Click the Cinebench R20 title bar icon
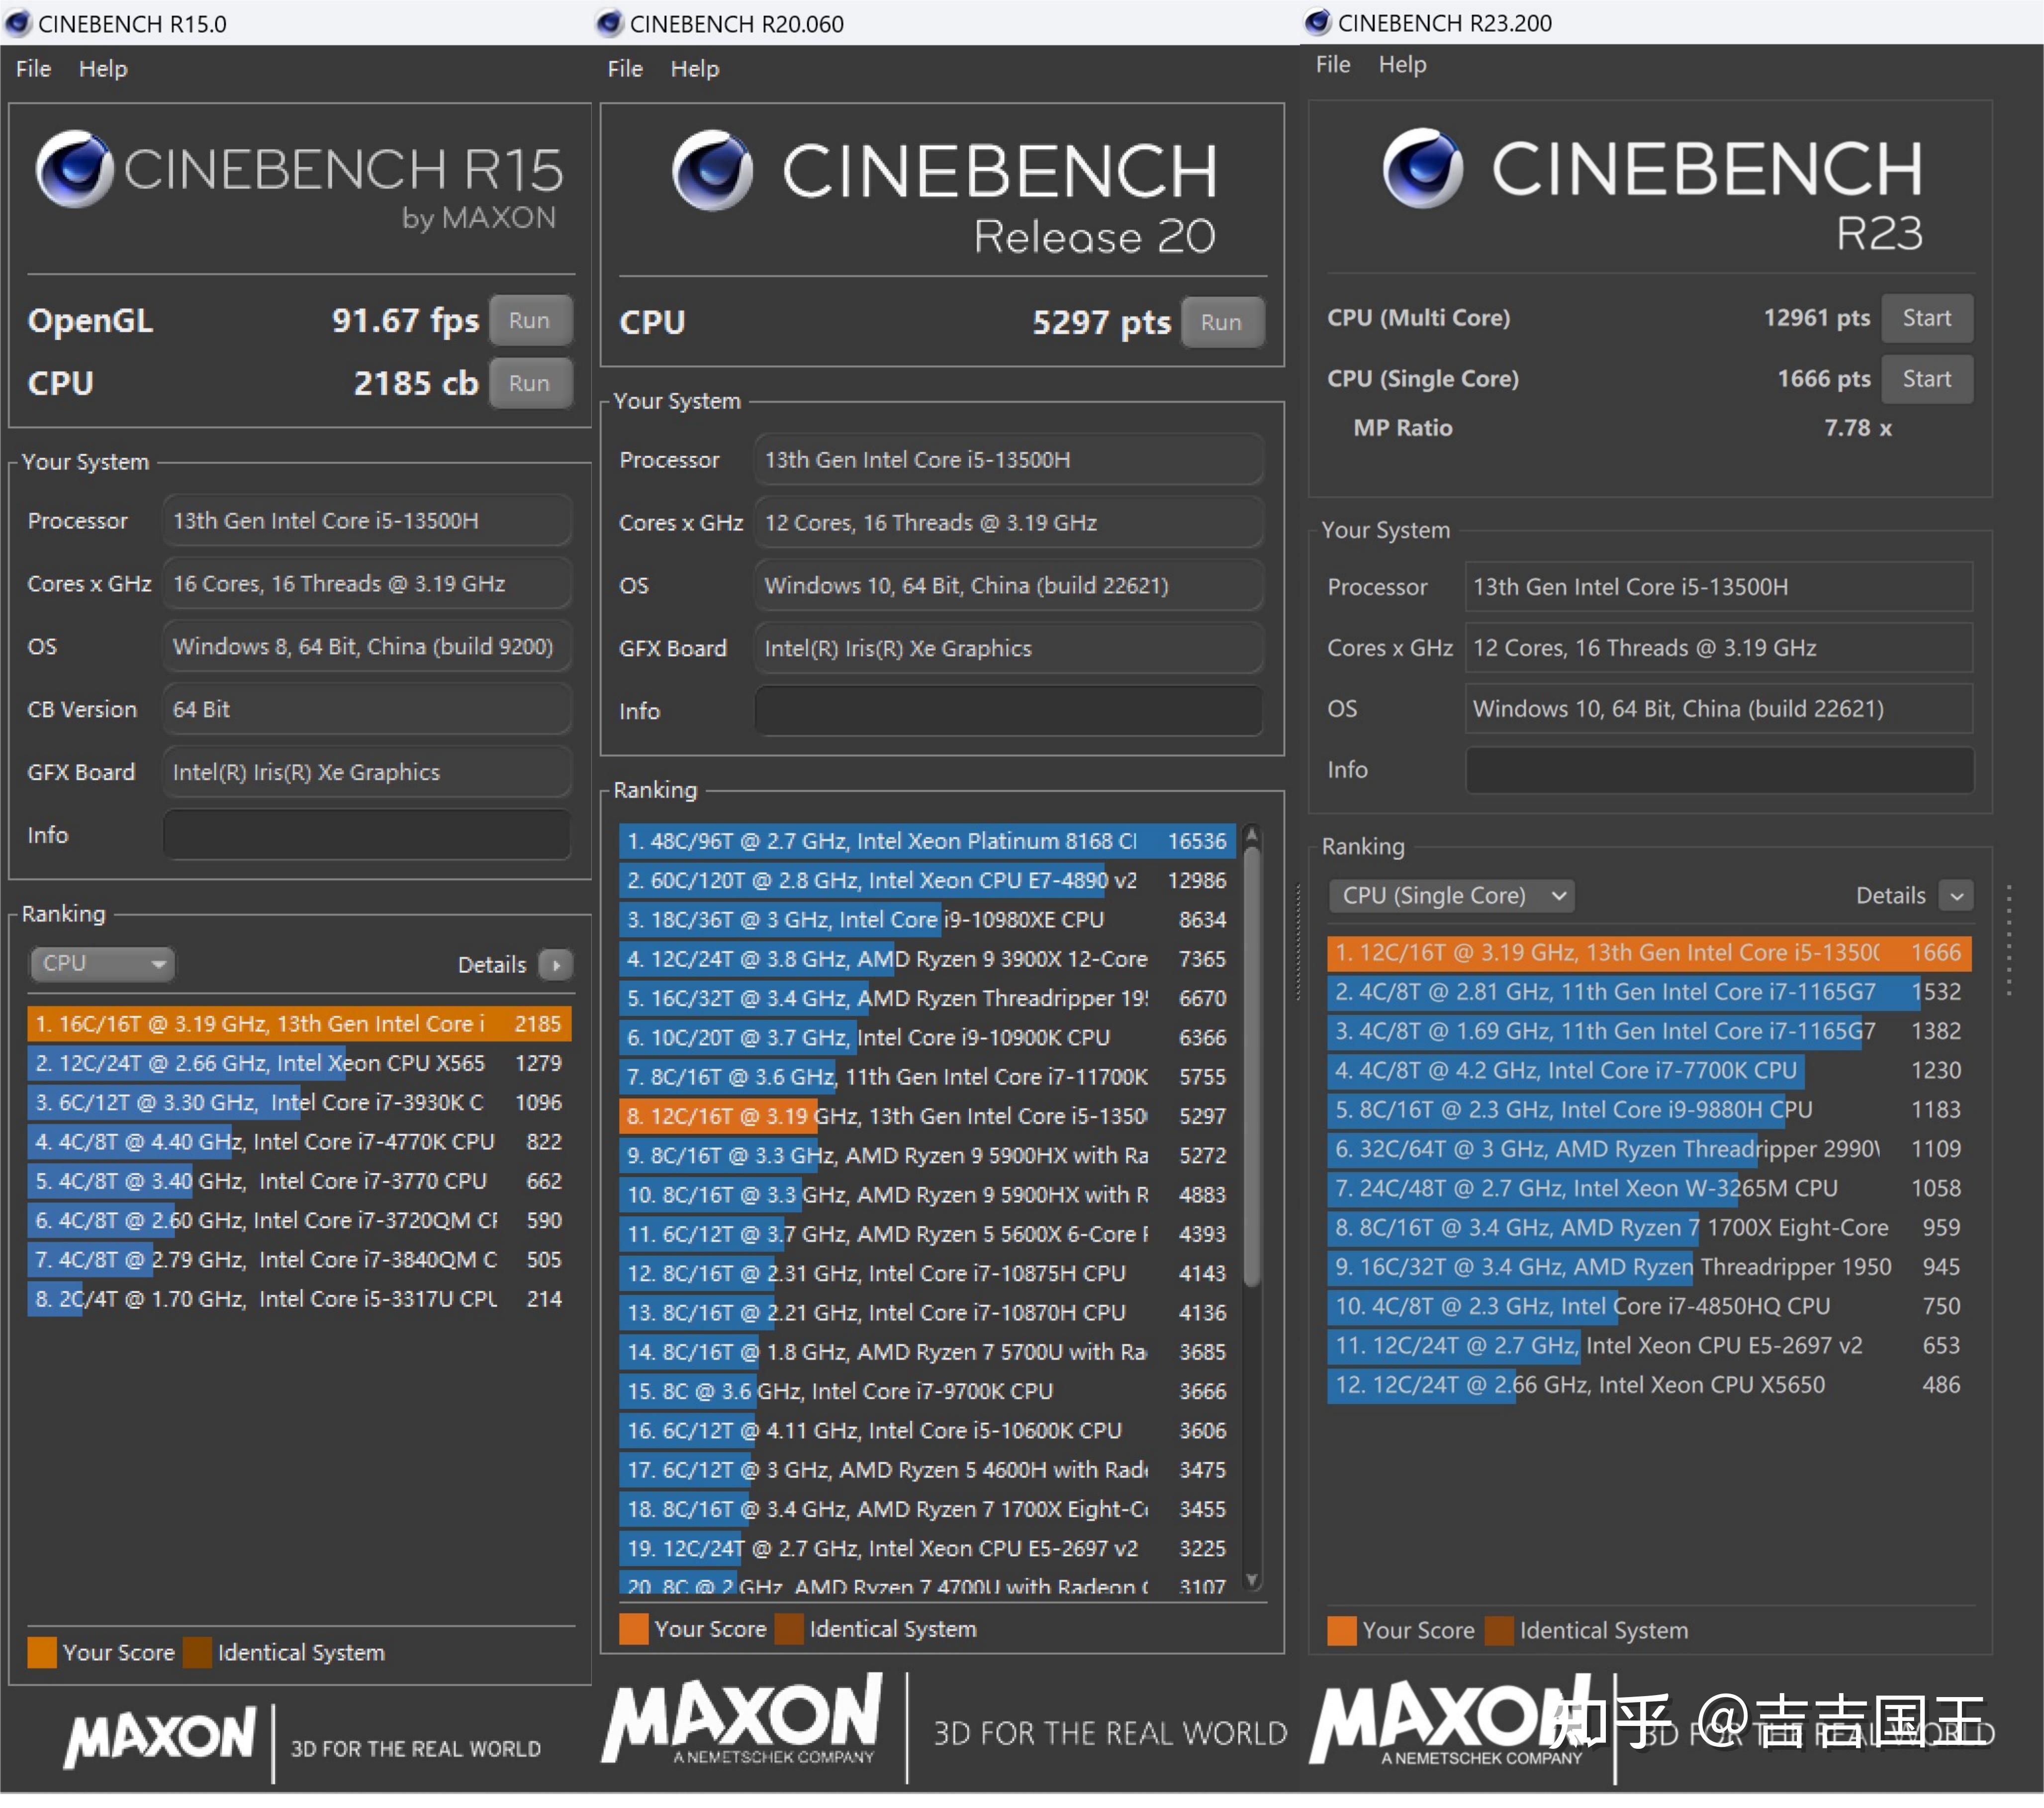The width and height of the screenshot is (2044, 1808). (x=609, y=23)
